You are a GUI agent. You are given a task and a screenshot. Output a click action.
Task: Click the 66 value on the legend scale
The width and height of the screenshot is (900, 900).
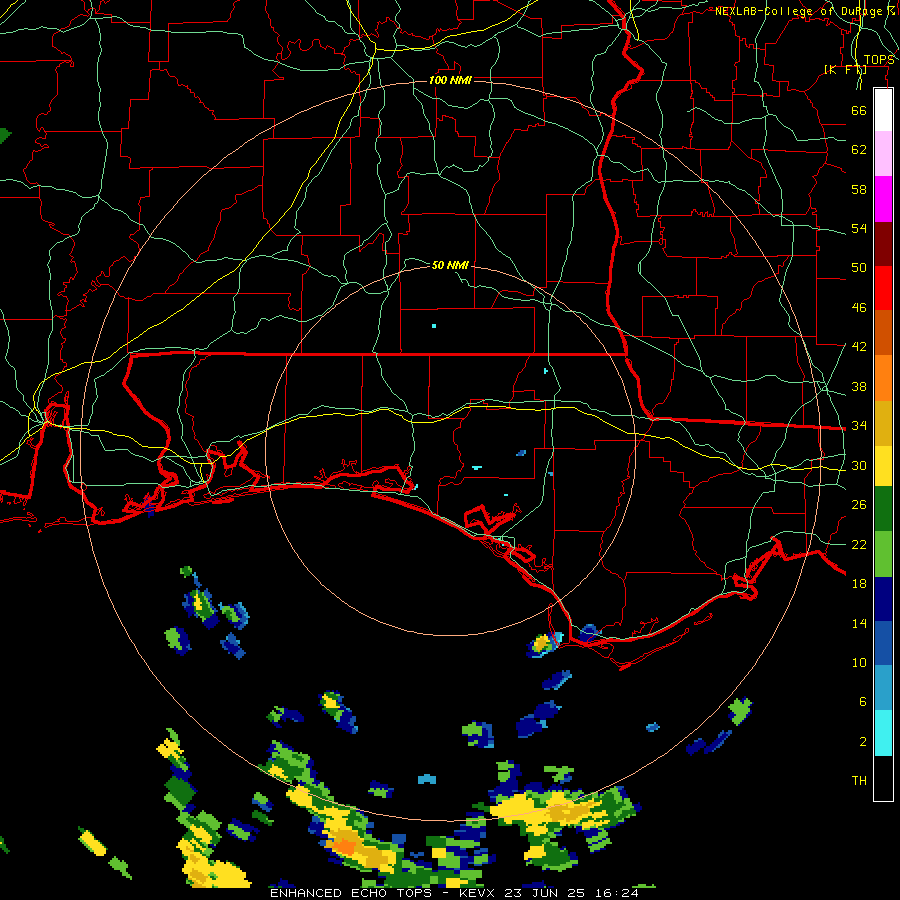(859, 110)
